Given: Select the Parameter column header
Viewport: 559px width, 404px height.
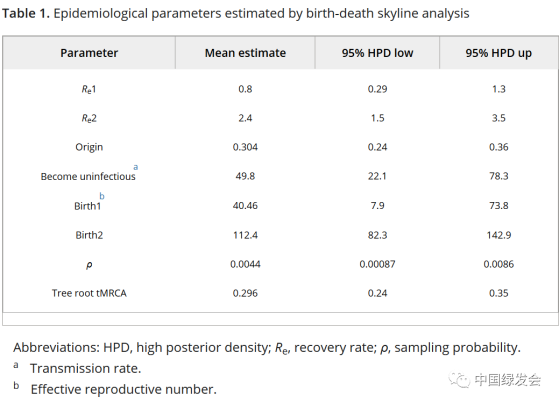Looking at the screenshot, I should point(89,53).
